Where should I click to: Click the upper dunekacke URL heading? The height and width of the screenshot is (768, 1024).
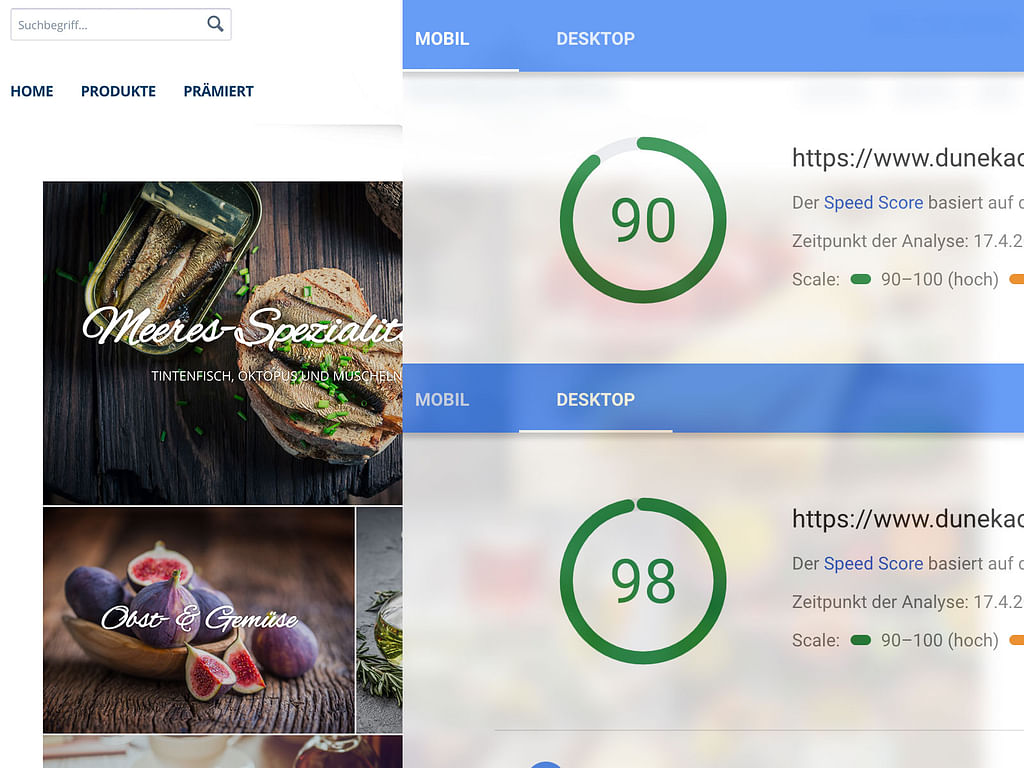coord(908,159)
